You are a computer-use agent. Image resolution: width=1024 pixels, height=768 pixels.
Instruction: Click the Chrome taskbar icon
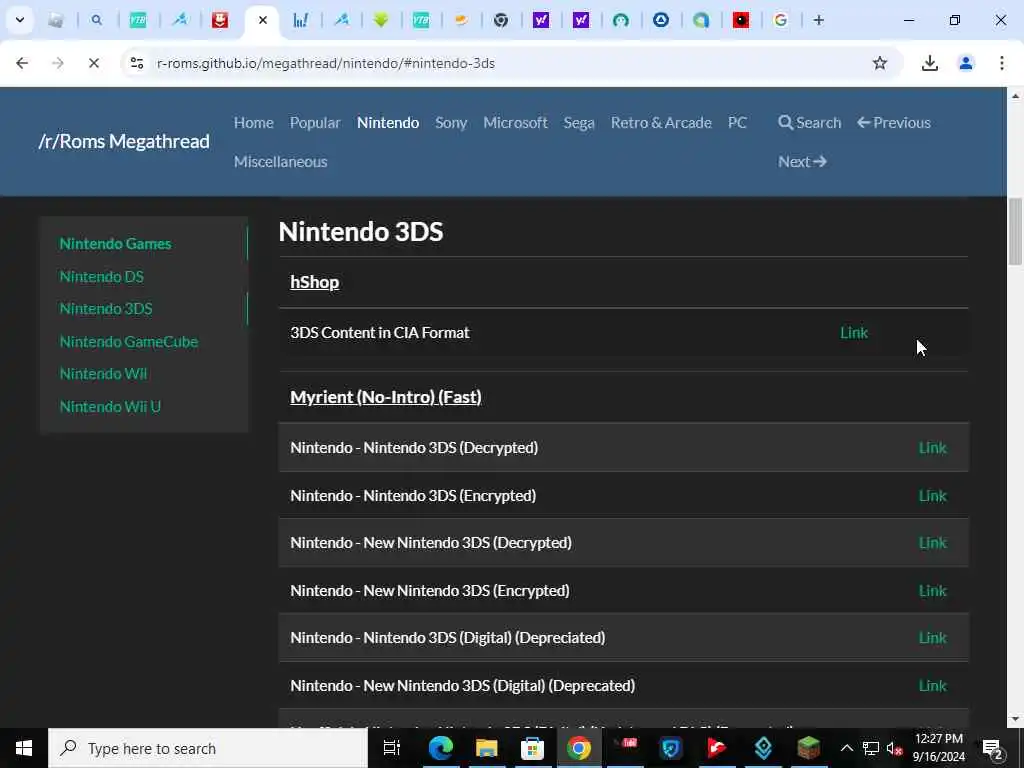[x=579, y=748]
